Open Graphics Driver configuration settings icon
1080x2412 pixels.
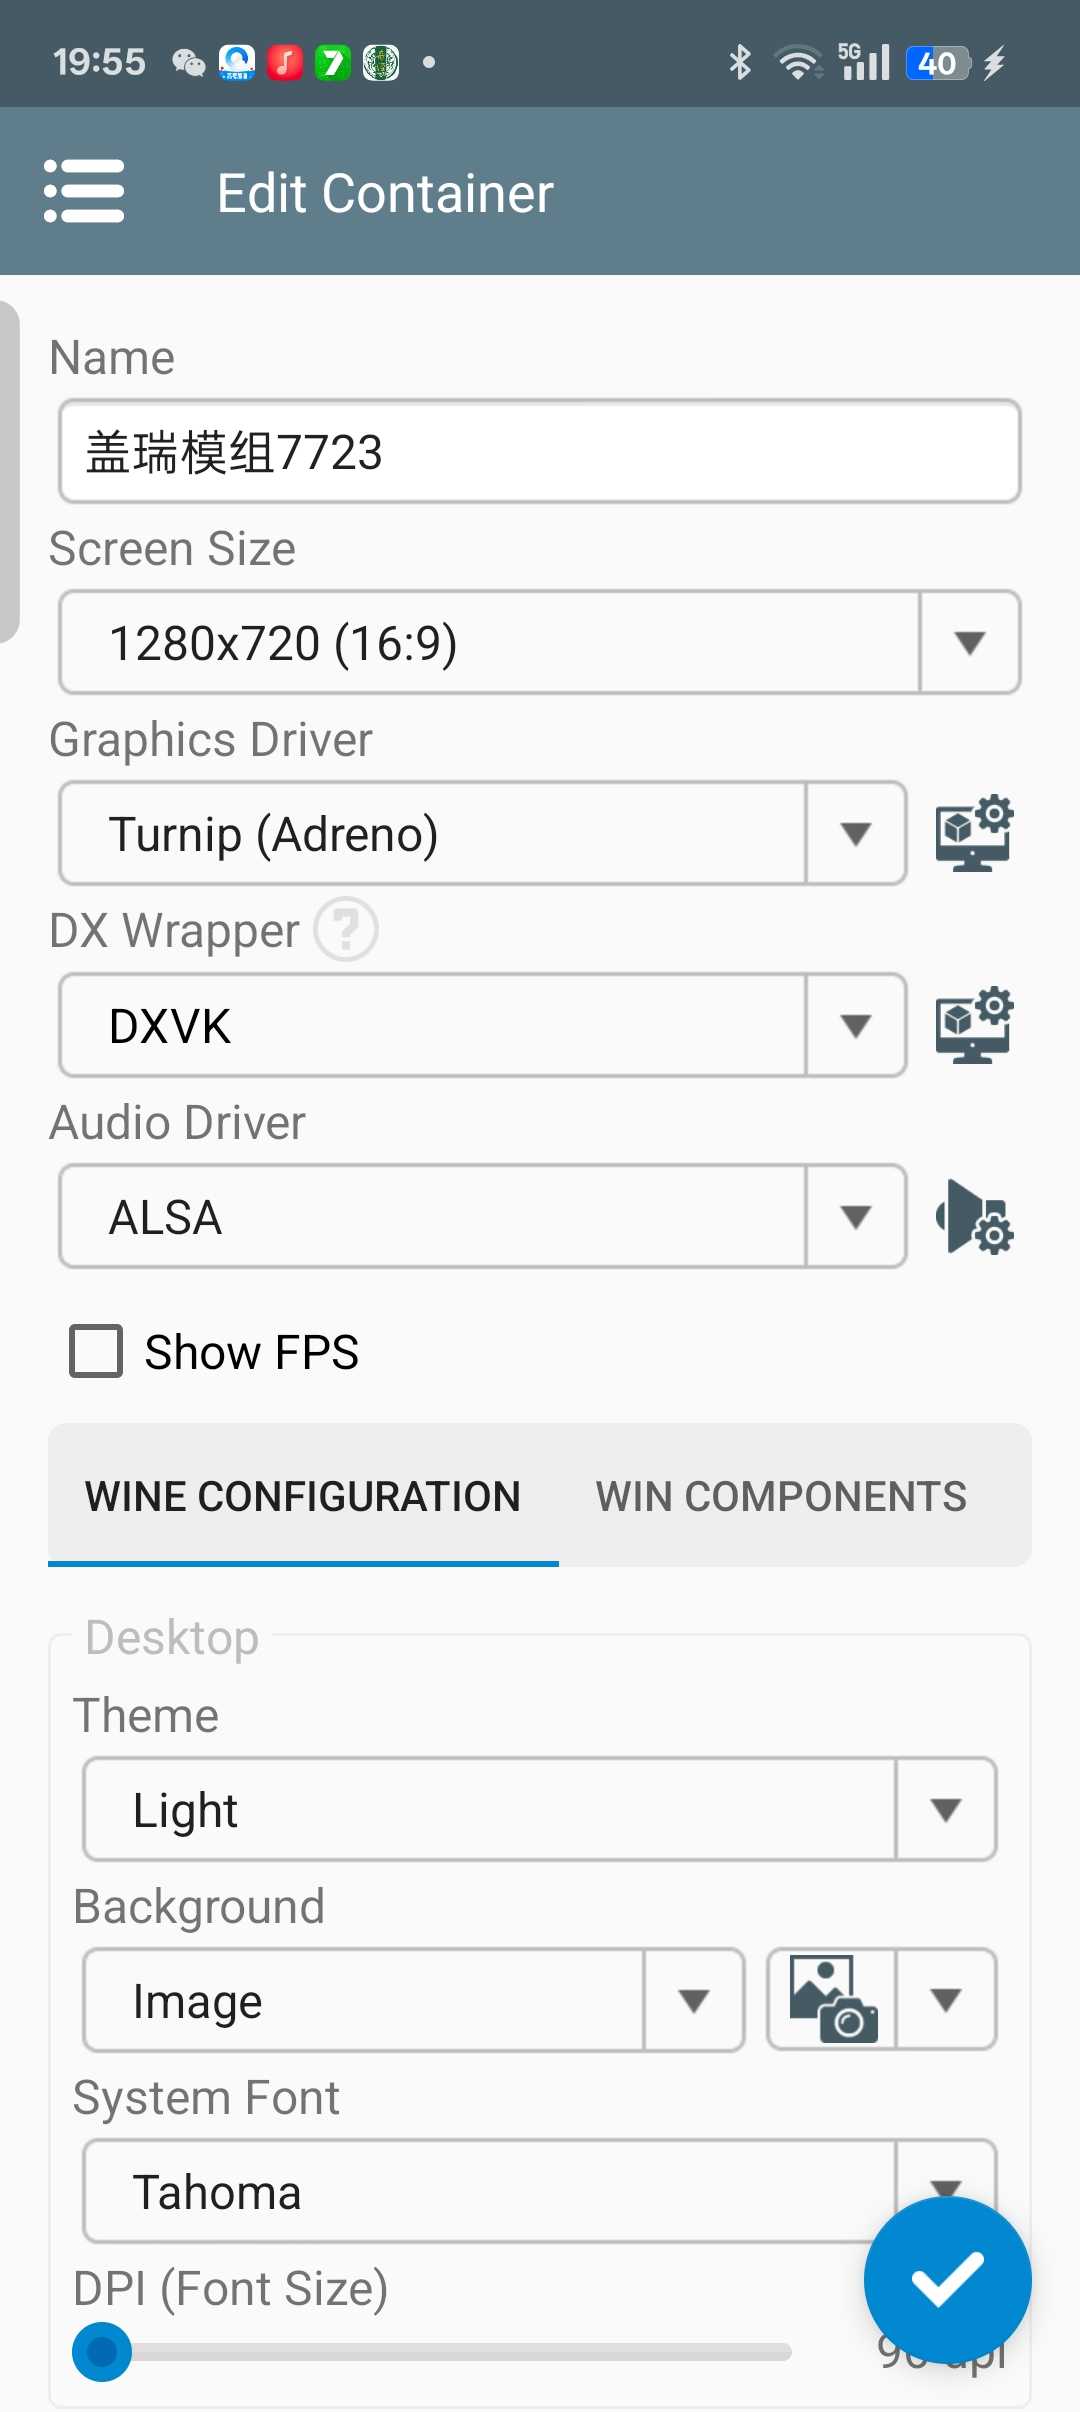[974, 833]
